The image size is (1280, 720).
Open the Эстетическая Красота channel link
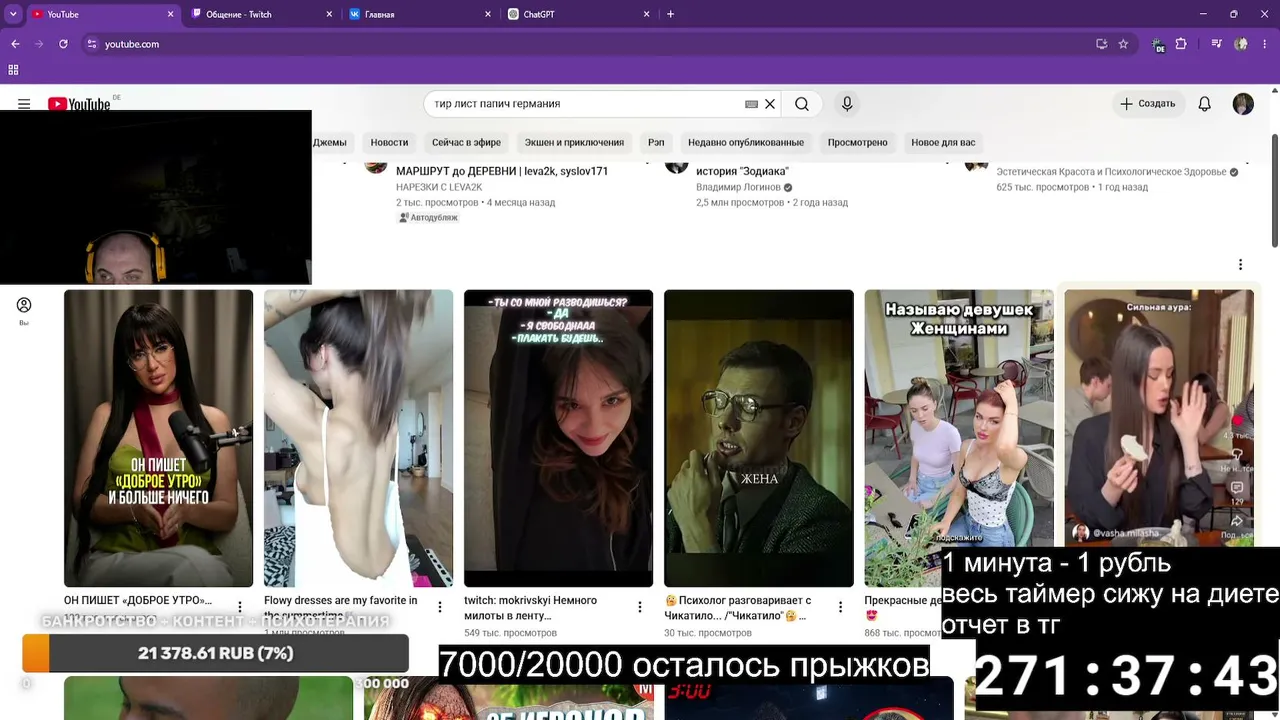point(1111,172)
